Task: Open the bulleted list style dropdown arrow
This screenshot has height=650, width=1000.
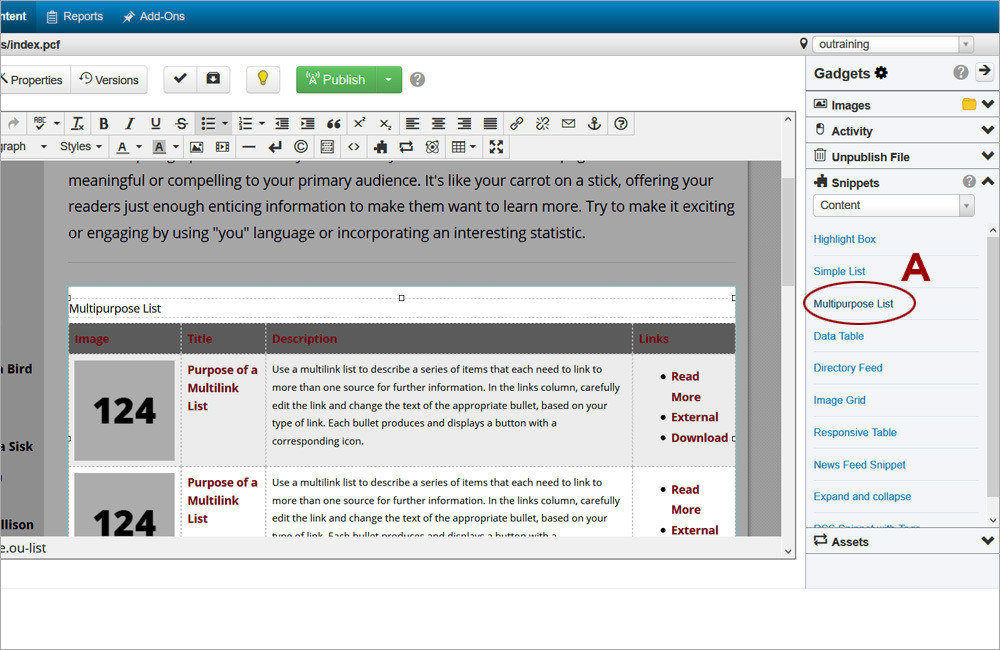Action: tap(224, 124)
